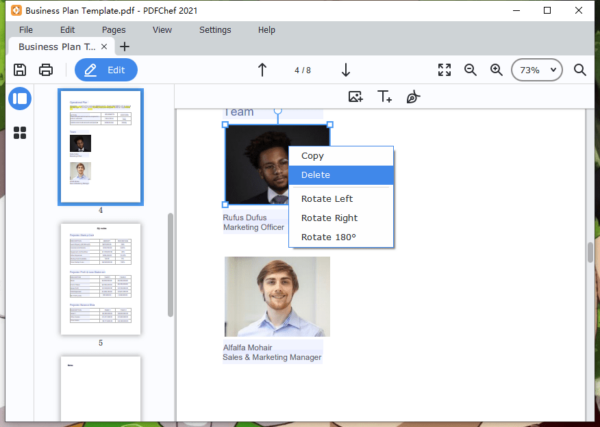Open the page grid view icon
This screenshot has height=427, width=600.
[20, 133]
